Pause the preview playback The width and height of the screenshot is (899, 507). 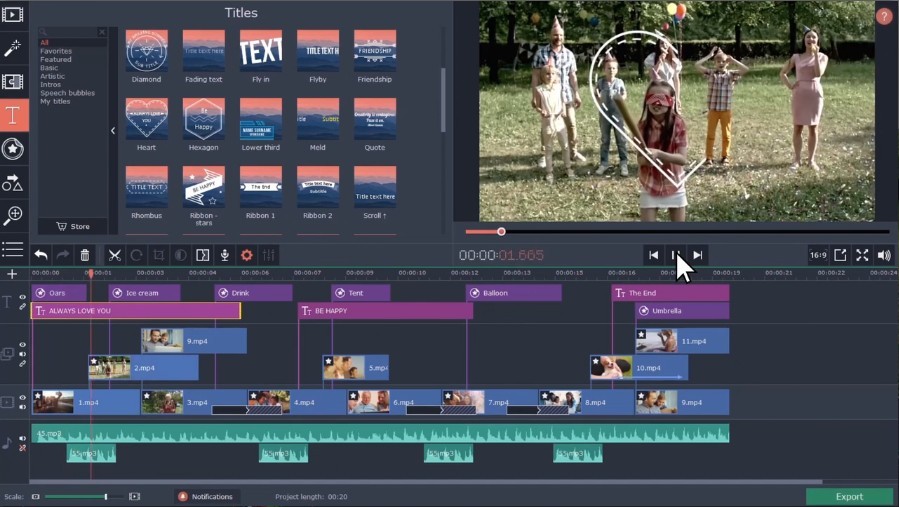675,255
